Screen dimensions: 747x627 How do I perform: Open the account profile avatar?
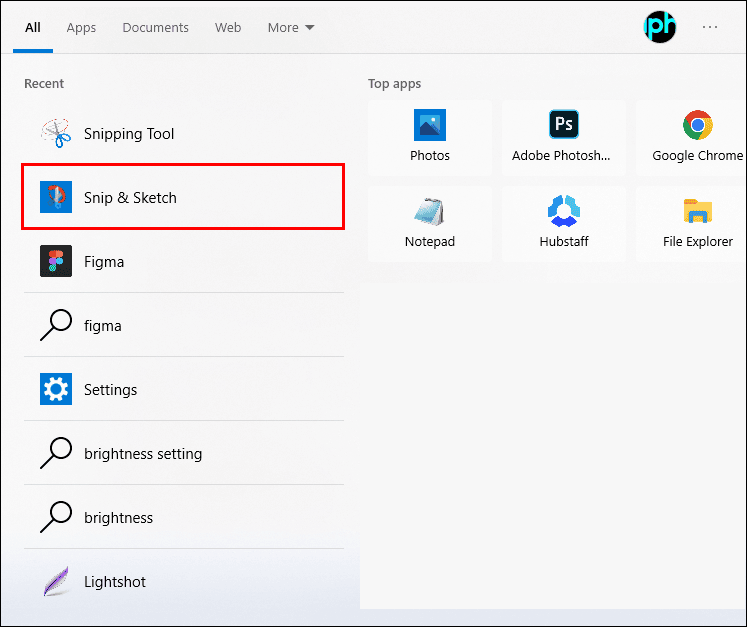click(x=659, y=27)
